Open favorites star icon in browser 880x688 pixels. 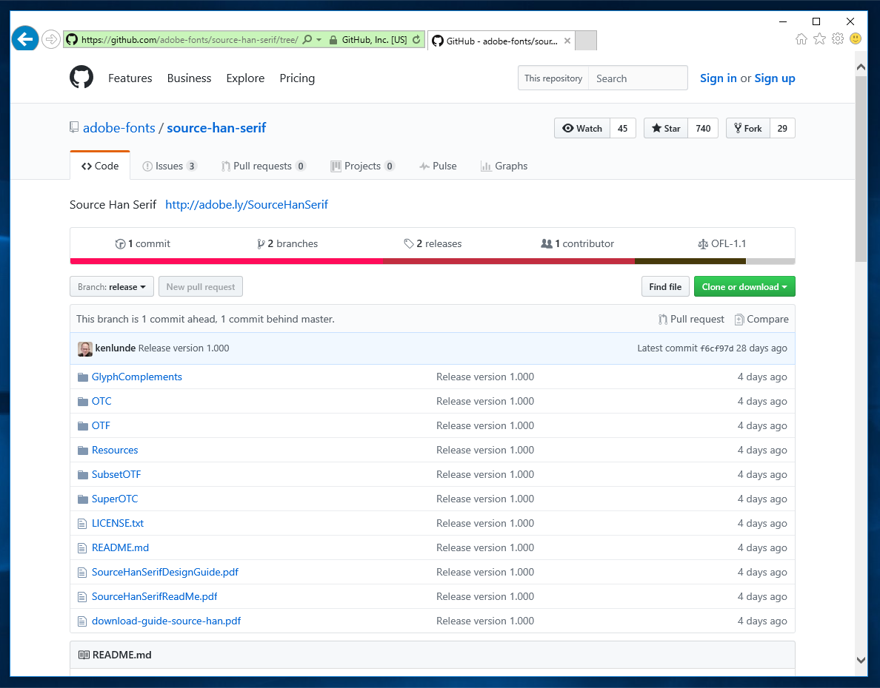(819, 39)
